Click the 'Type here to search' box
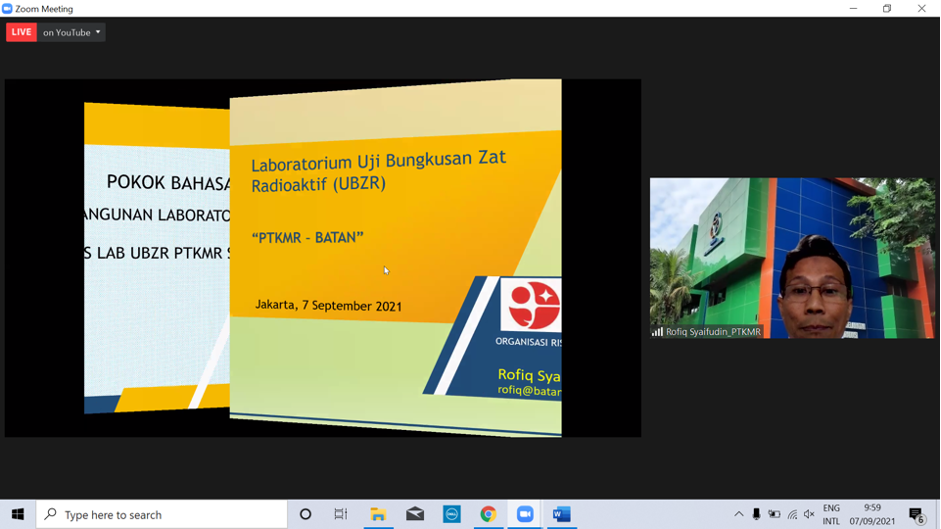941x529 pixels. pos(162,515)
